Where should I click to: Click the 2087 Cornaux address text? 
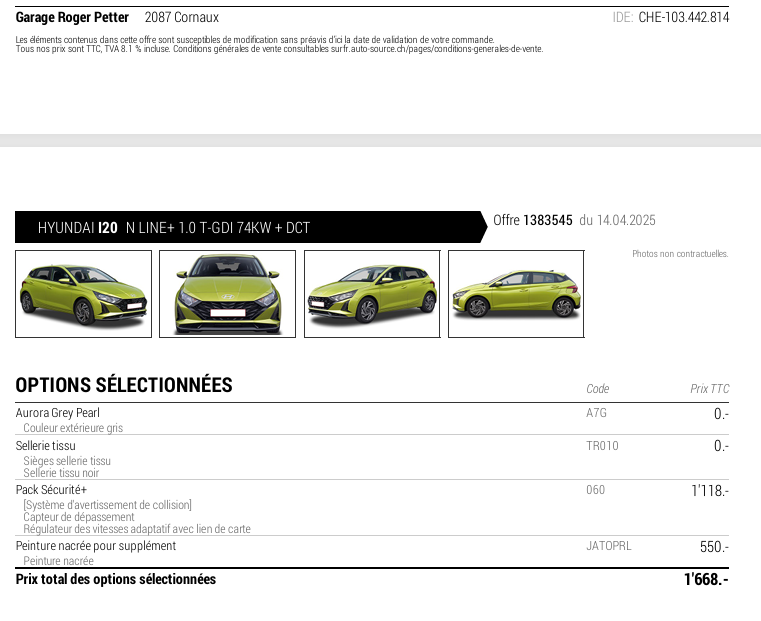[x=182, y=17]
